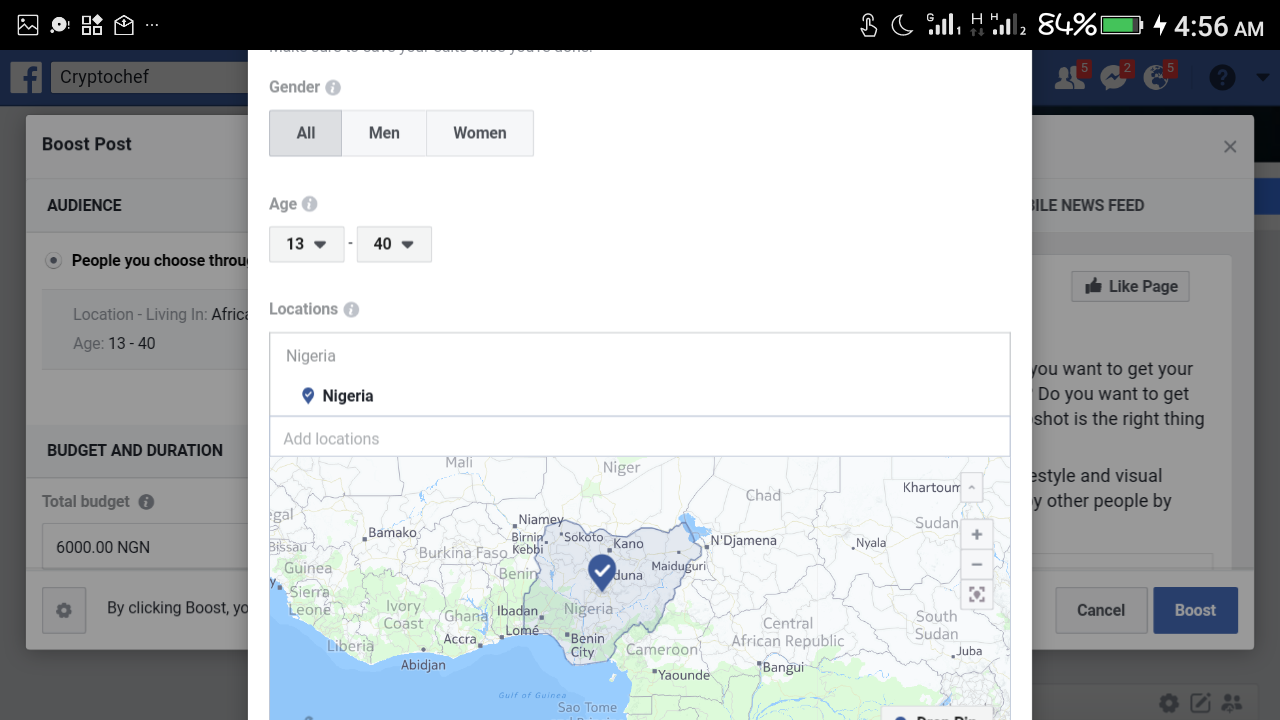1280x720 pixels.
Task: Select the MOBILE NEWS FEED tab
Action: (1088, 205)
